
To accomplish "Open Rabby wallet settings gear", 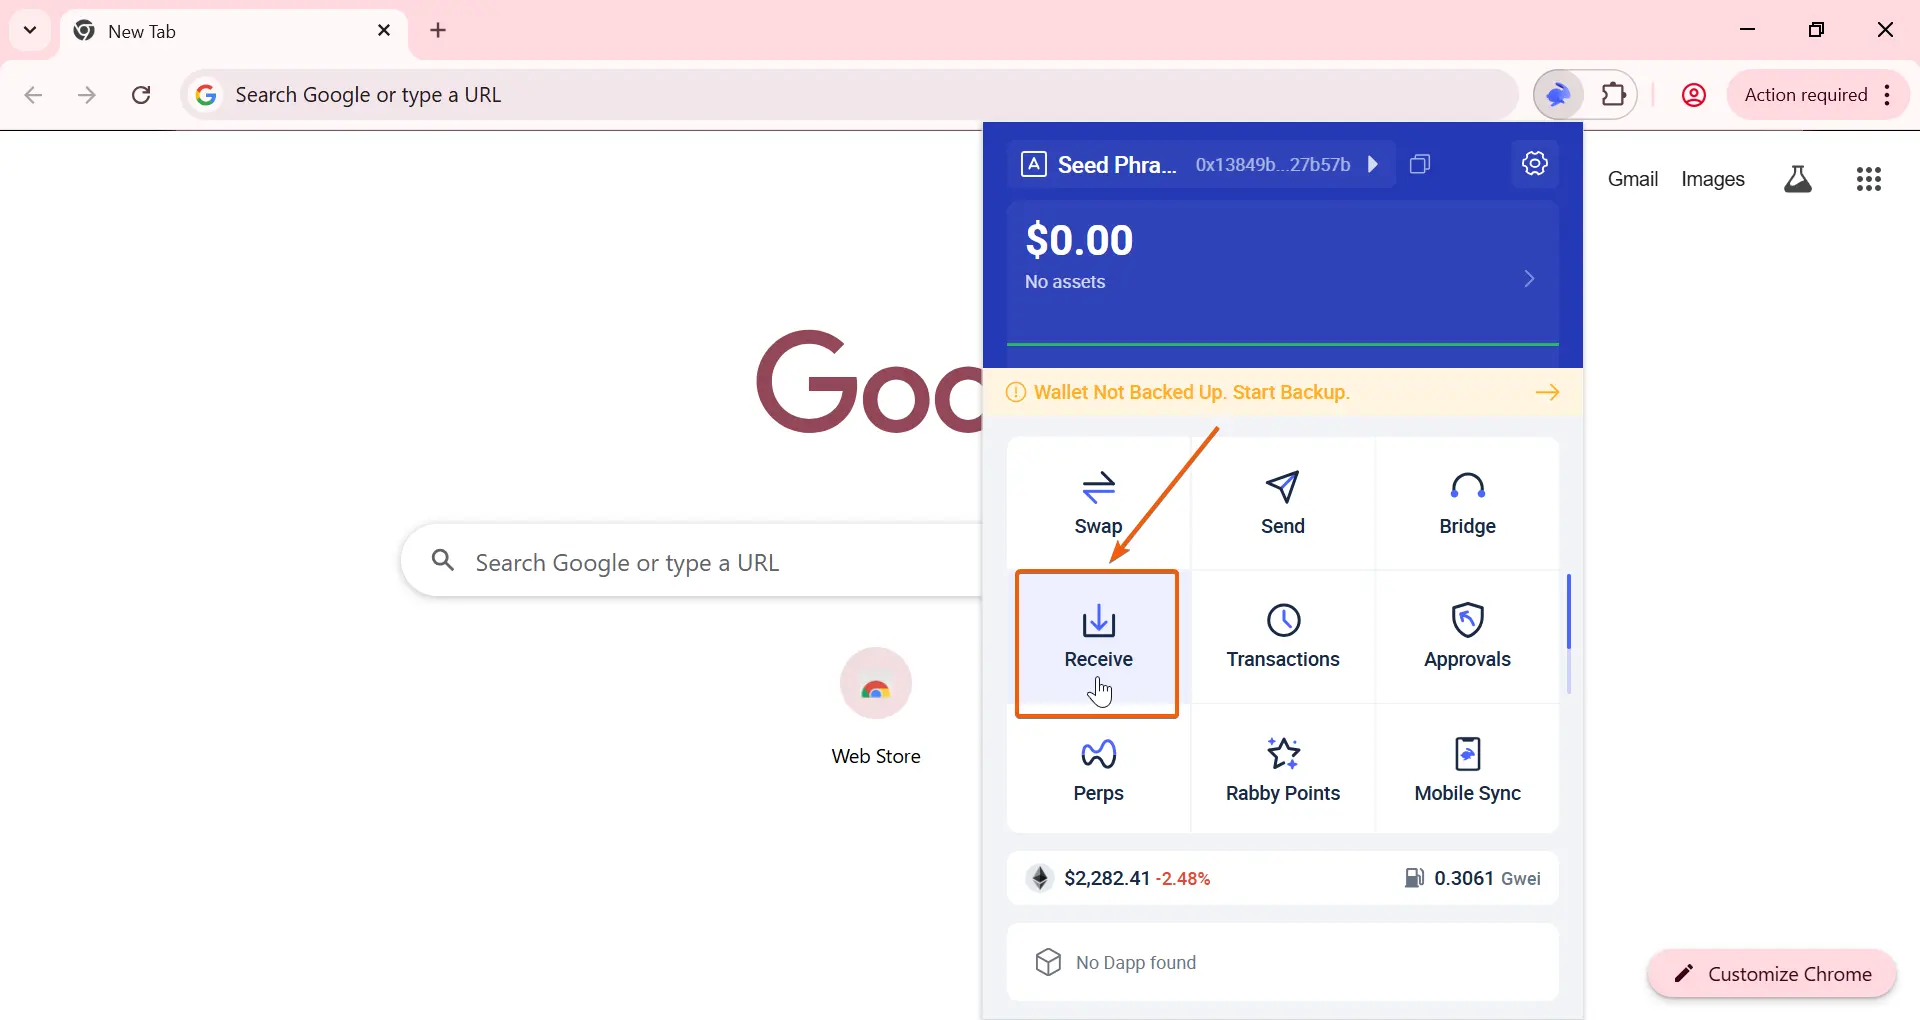I will click(1535, 163).
